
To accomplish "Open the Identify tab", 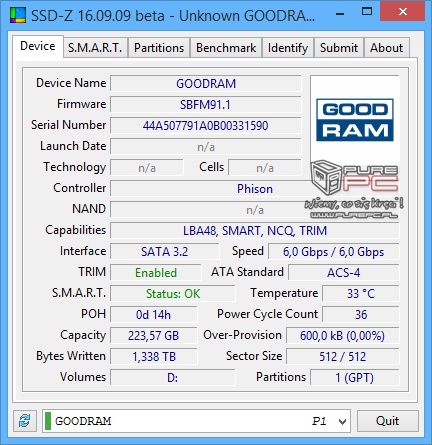I will click(x=288, y=48).
